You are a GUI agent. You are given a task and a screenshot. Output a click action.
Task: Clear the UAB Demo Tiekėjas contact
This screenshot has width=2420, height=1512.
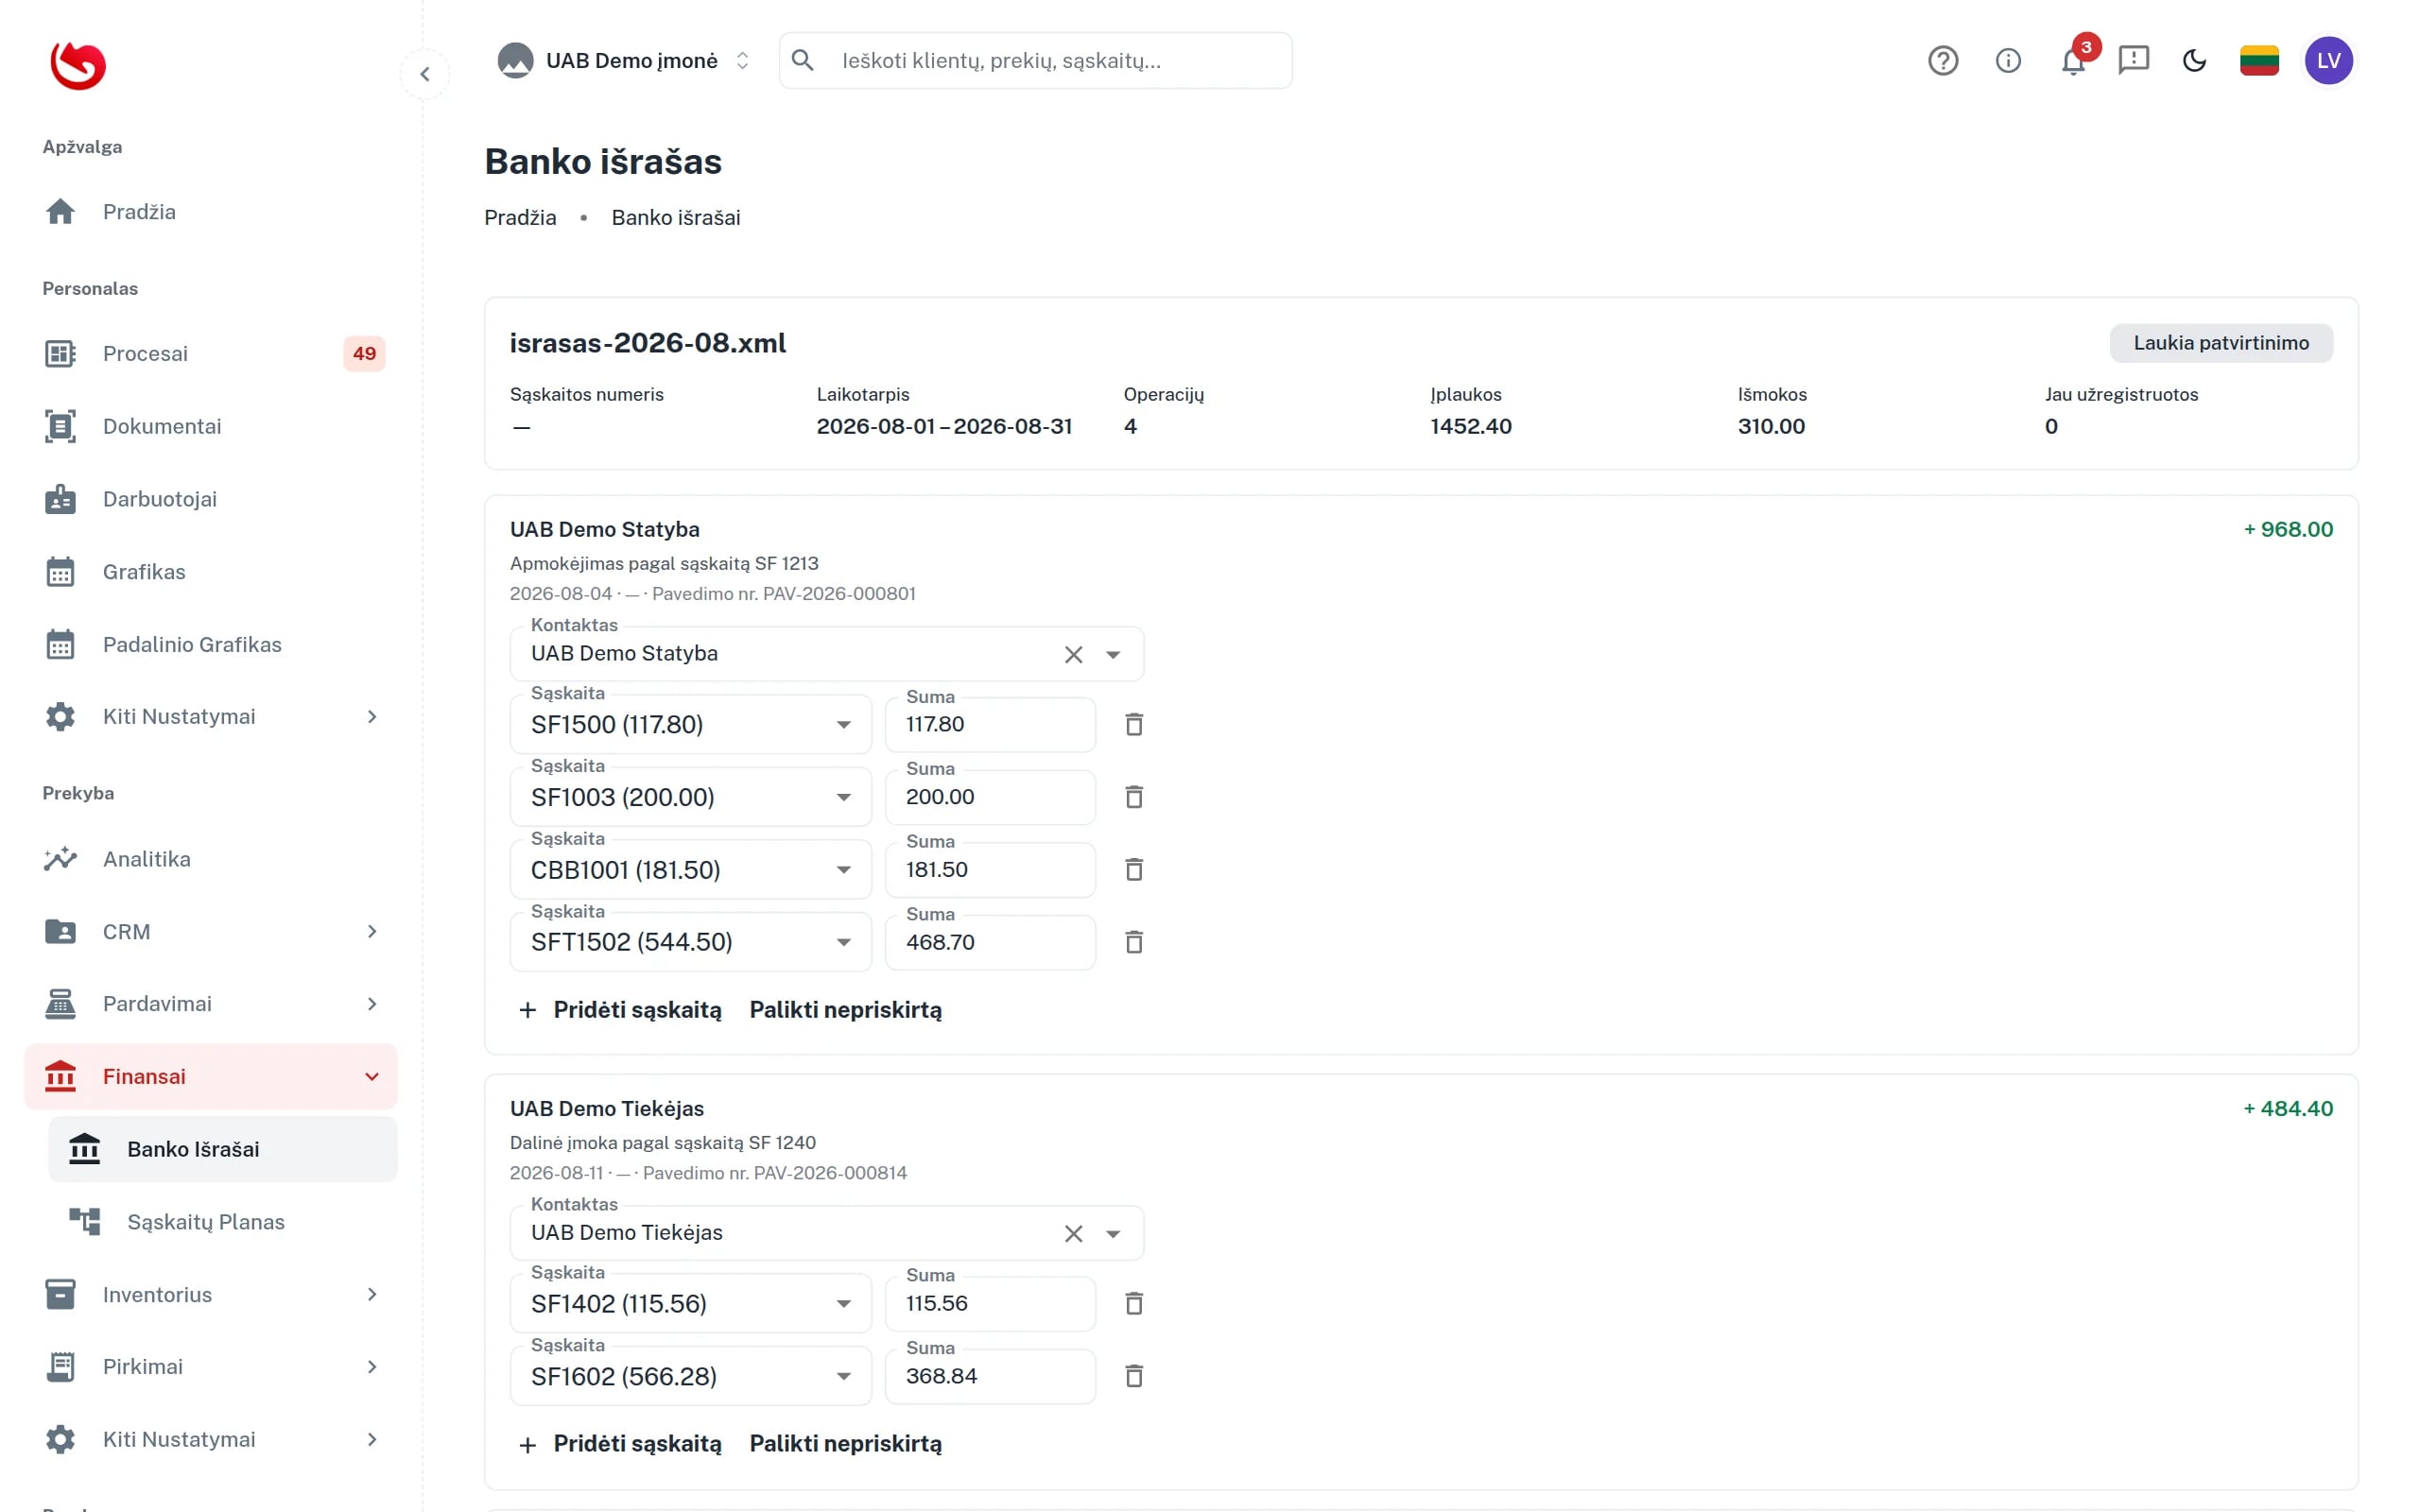[x=1073, y=1234]
